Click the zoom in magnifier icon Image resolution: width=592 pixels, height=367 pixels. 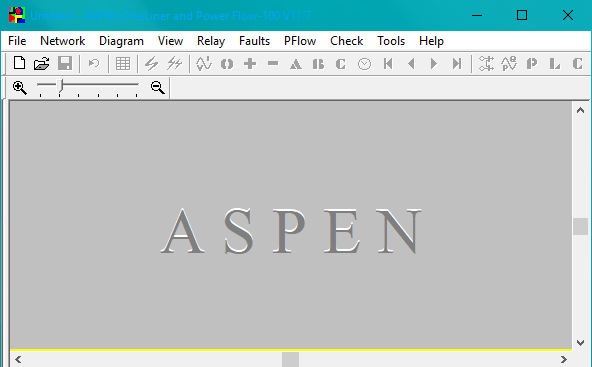pos(20,88)
